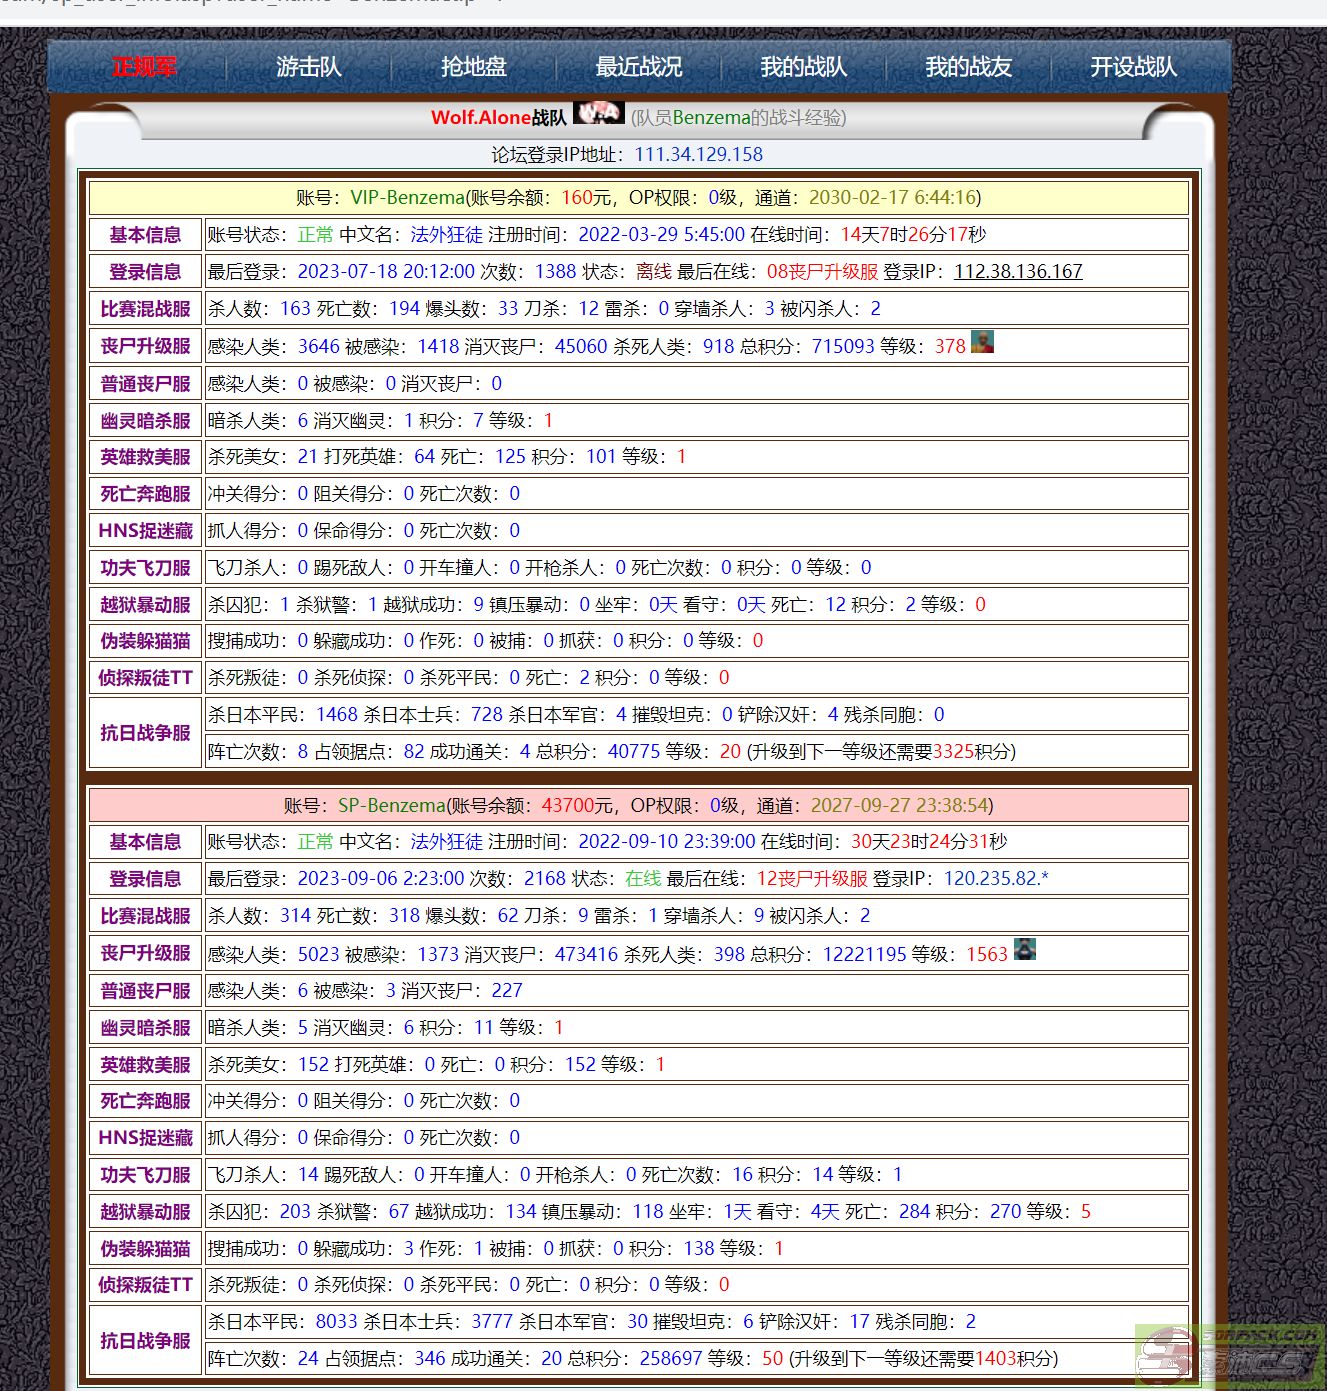Image resolution: width=1327 pixels, height=1391 pixels.
Task: Click the level 1563 rank avatar icon
Action: coord(1025,950)
